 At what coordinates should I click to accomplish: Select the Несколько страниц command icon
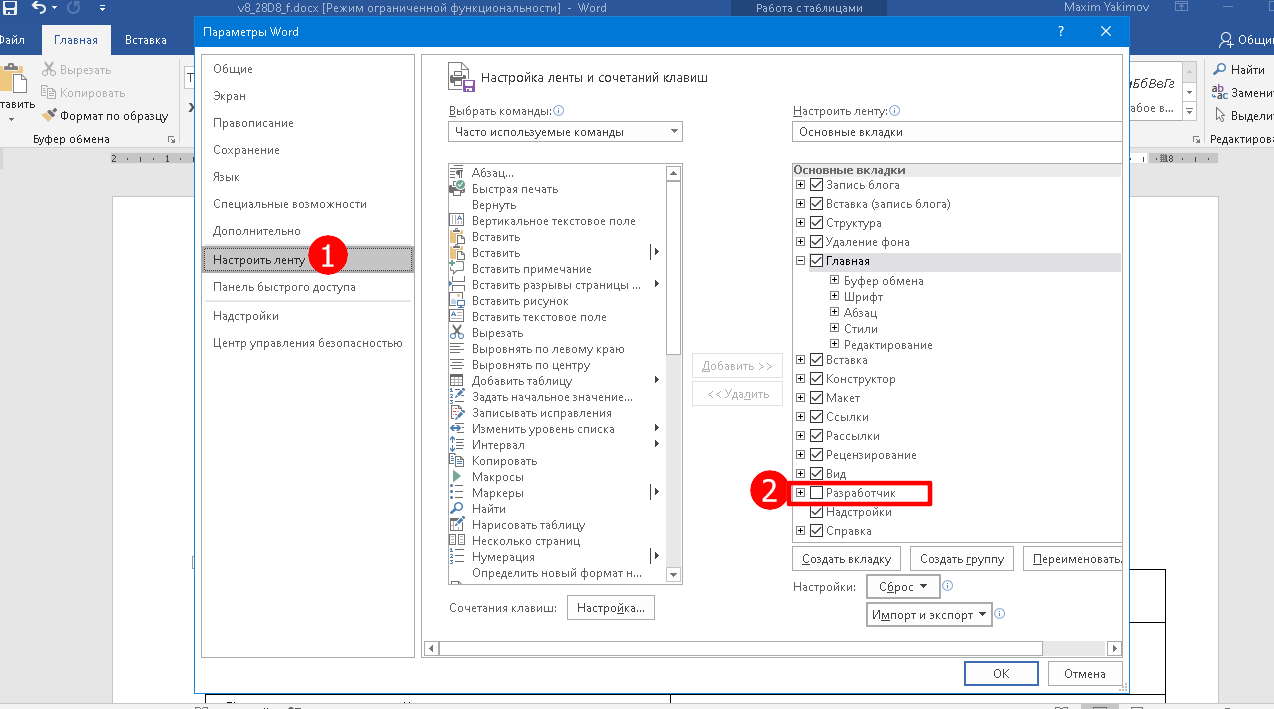(457, 541)
